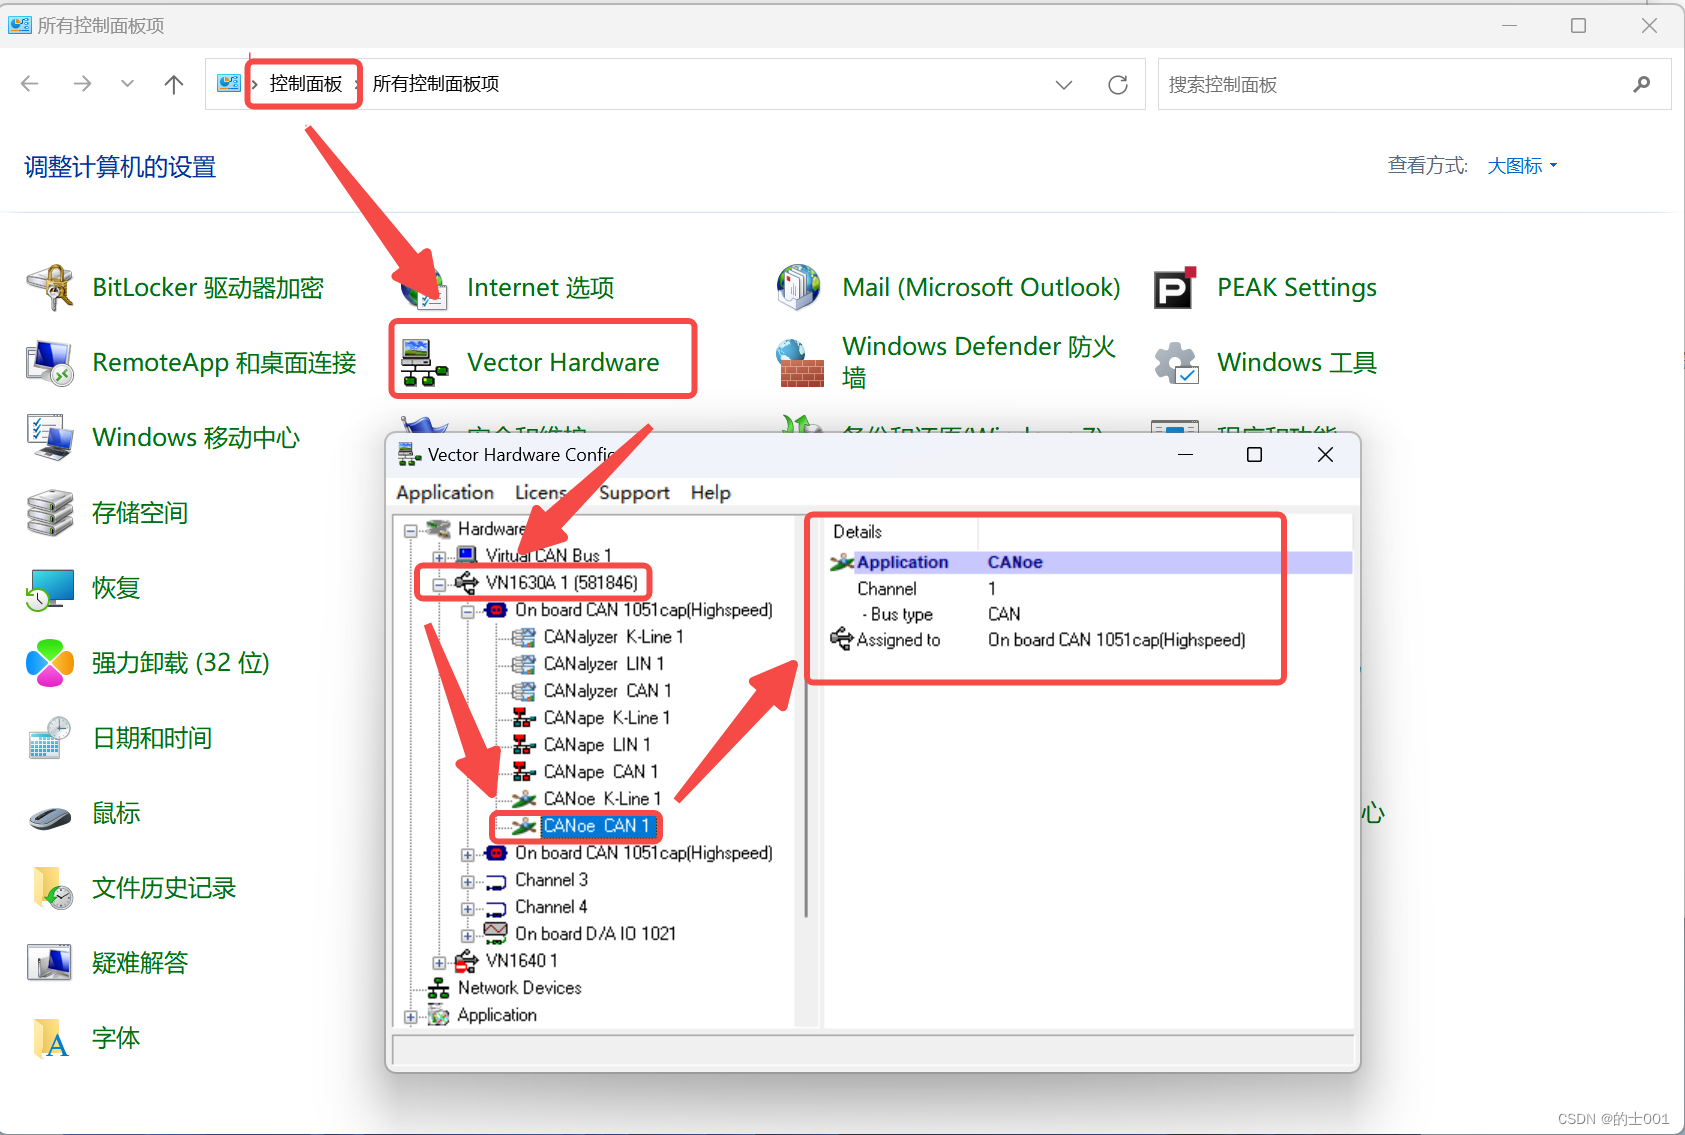
Task: Select CANape K-Line 1 entry
Action: tap(607, 718)
